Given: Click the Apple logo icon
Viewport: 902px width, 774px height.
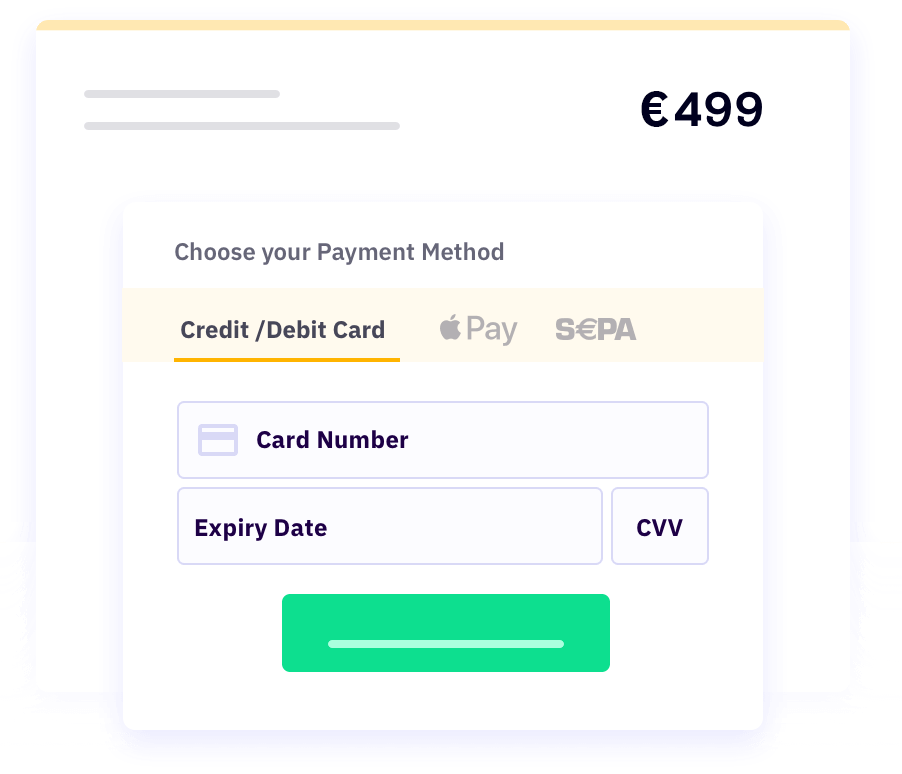Looking at the screenshot, I should pyautogui.click(x=450, y=327).
